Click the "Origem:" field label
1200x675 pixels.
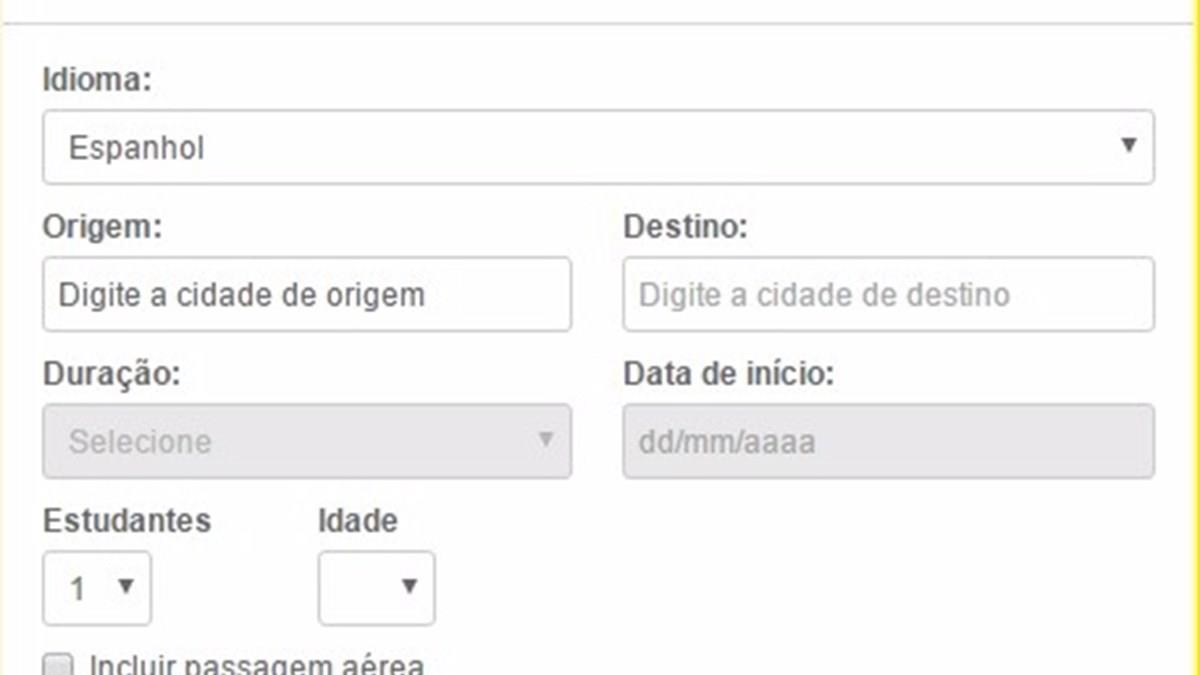pyautogui.click(x=102, y=227)
